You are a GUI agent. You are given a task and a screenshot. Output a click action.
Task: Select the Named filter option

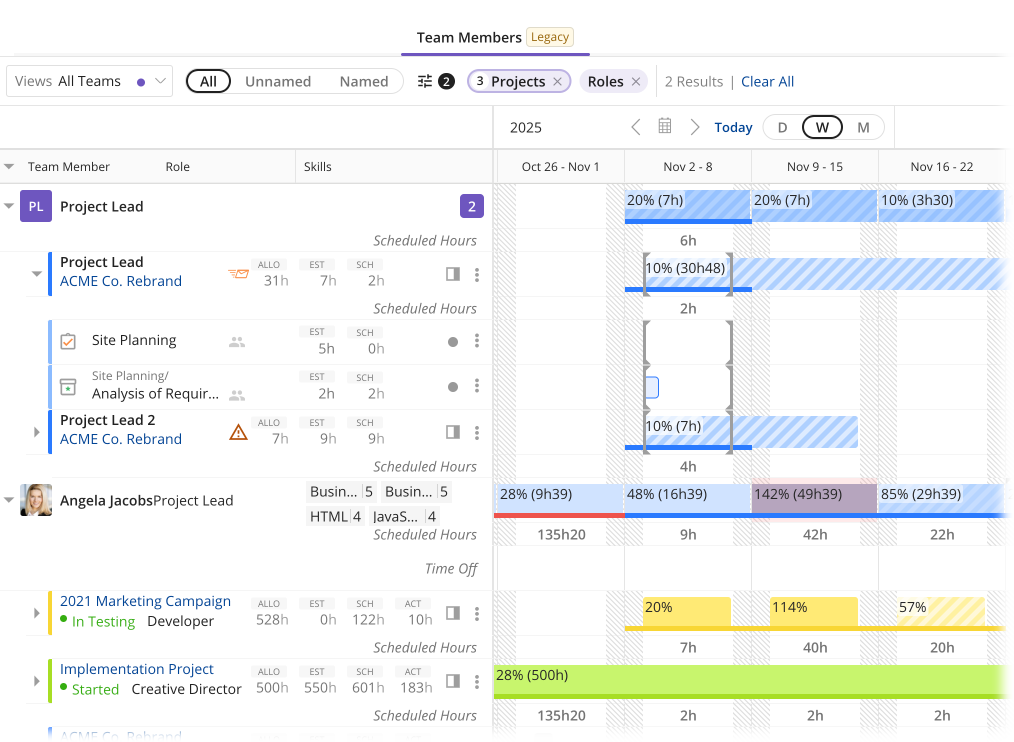click(364, 82)
